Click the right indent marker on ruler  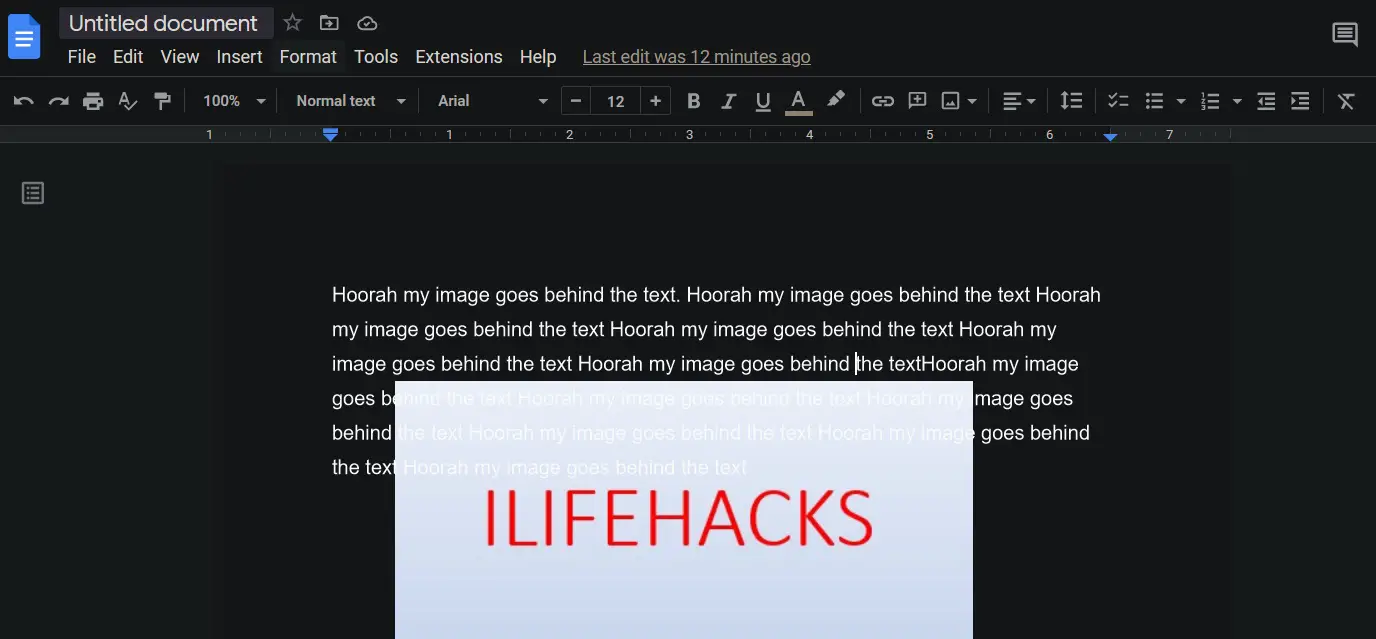(x=1110, y=136)
